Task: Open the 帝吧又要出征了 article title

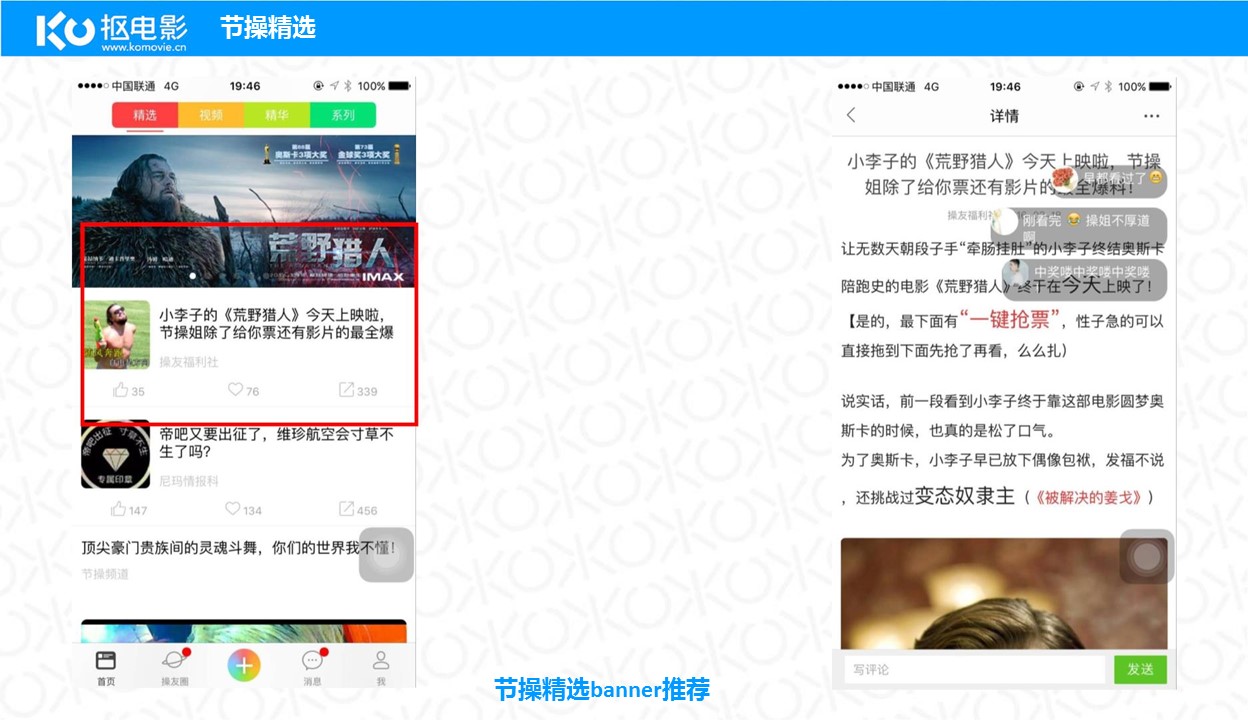Action: click(277, 444)
